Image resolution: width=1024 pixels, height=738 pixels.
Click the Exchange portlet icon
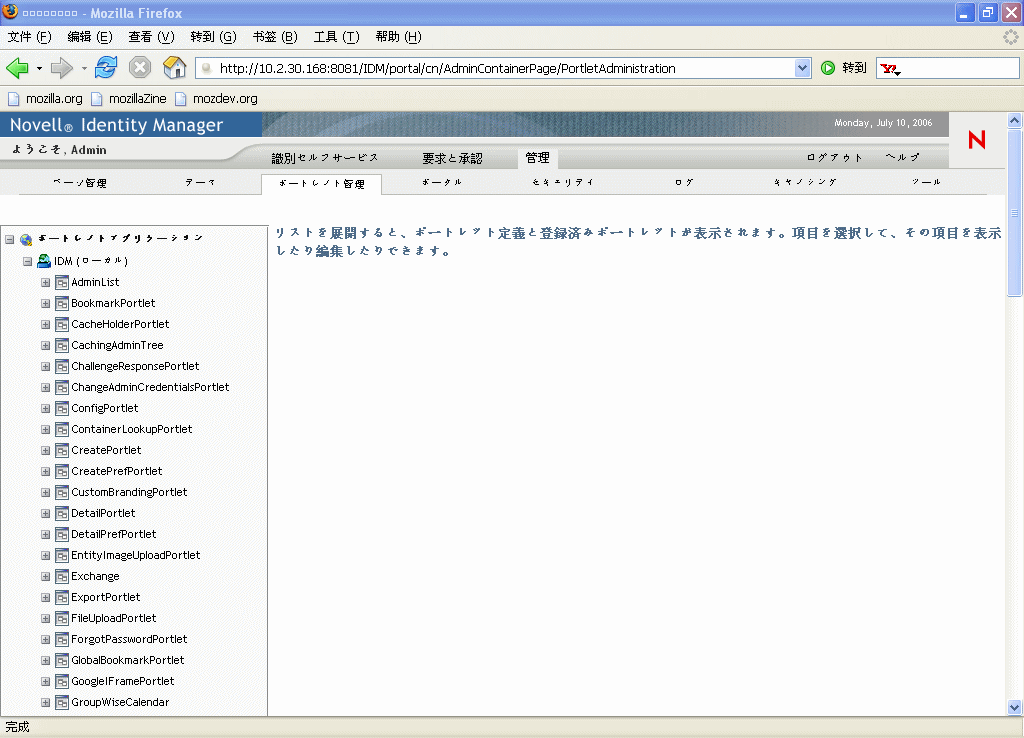[62, 577]
